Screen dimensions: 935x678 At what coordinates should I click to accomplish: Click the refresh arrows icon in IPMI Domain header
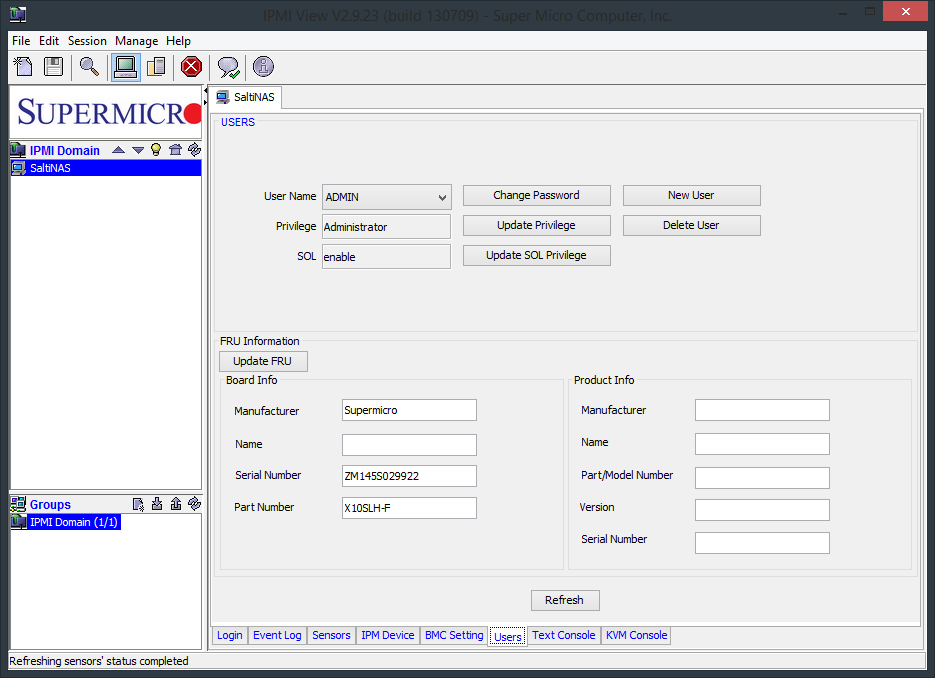(194, 150)
